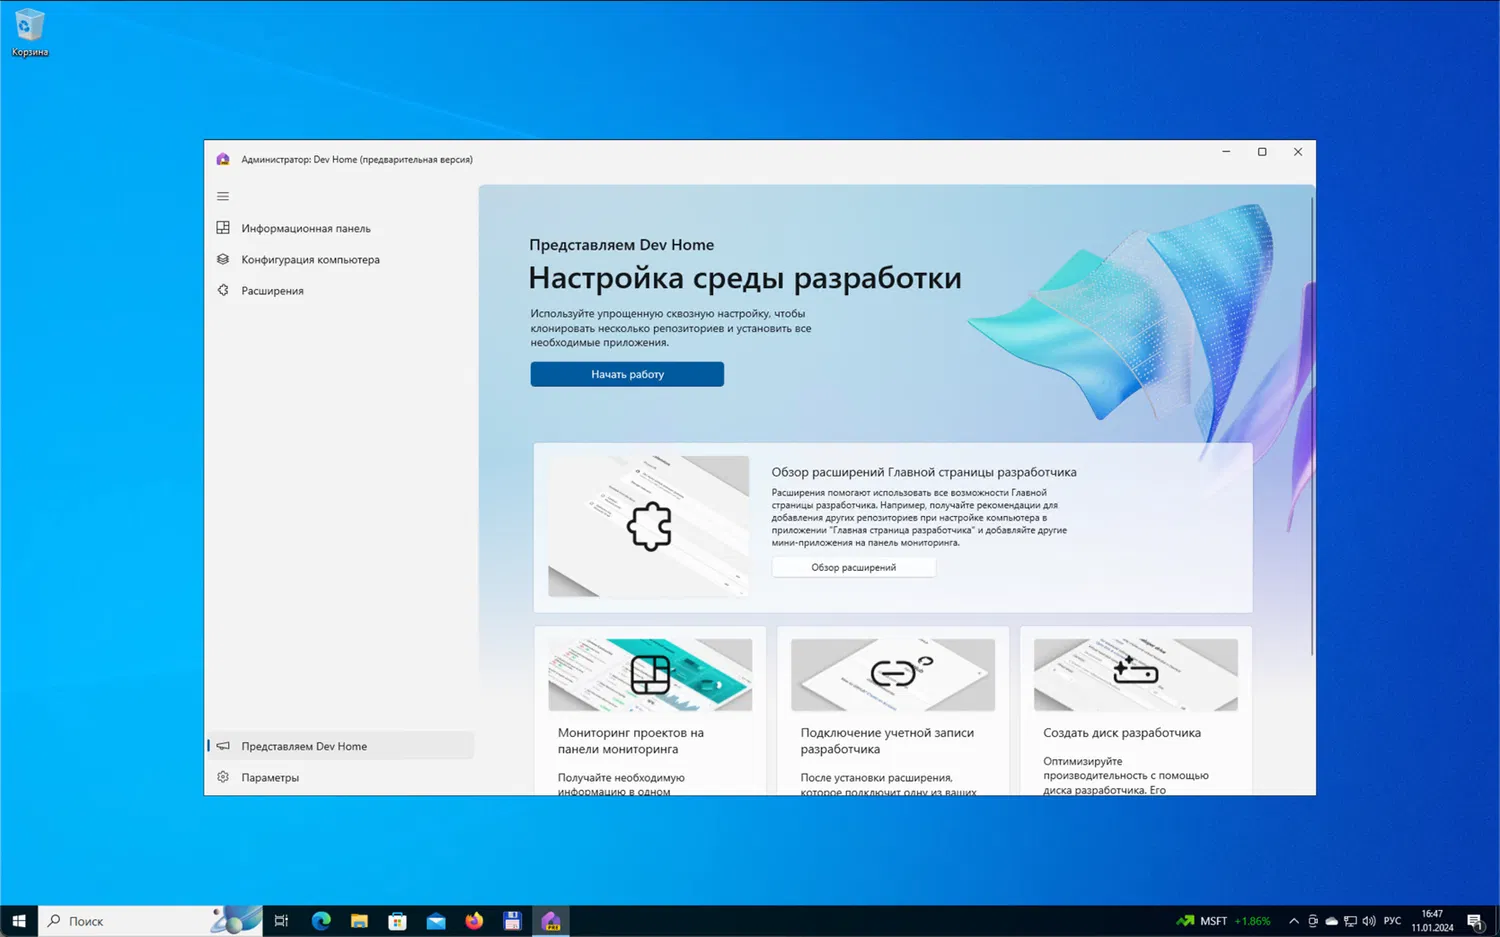Go to Конфигурация компьютера page

340,259
